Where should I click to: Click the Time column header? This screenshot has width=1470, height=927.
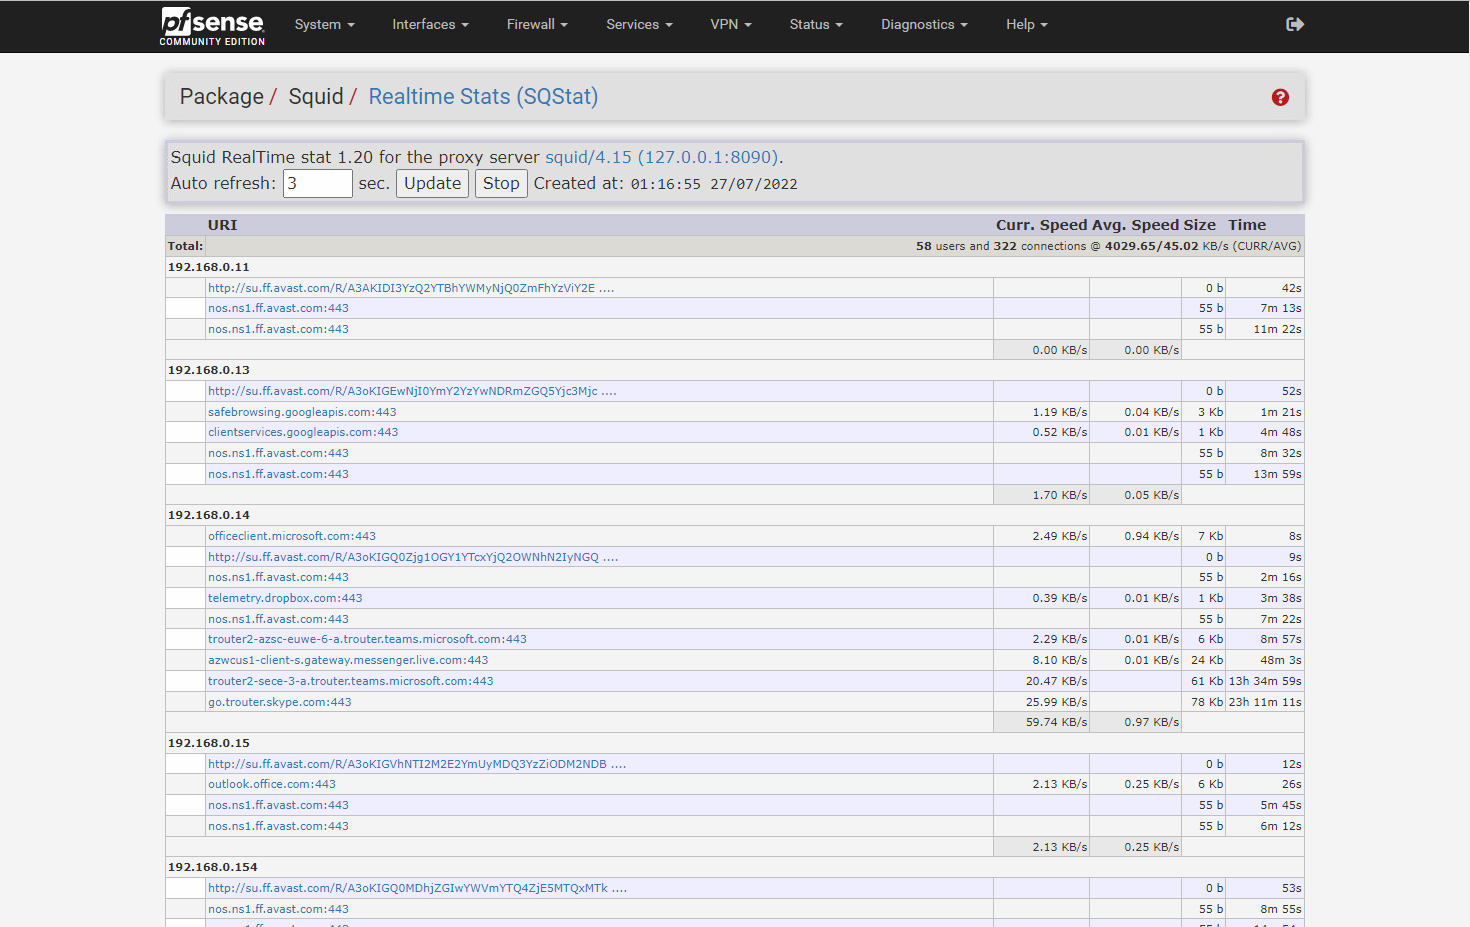point(1247,225)
